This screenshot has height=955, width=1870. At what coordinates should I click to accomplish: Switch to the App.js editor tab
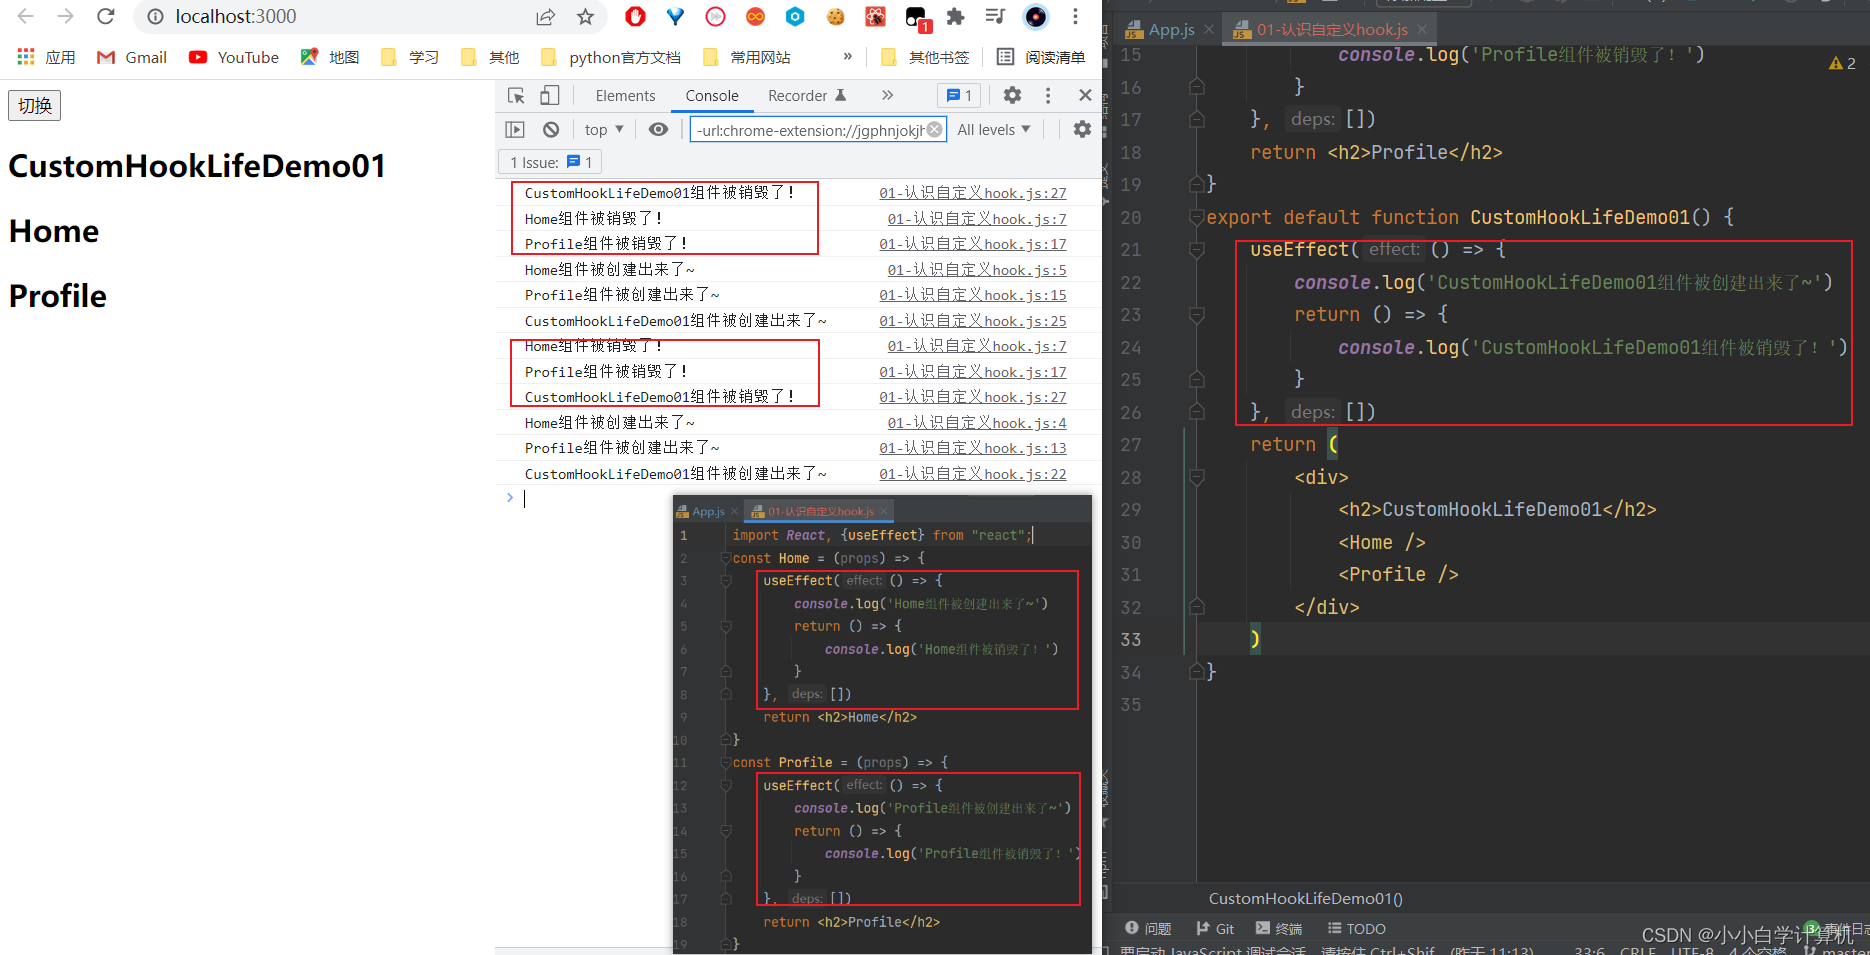coord(1171,29)
